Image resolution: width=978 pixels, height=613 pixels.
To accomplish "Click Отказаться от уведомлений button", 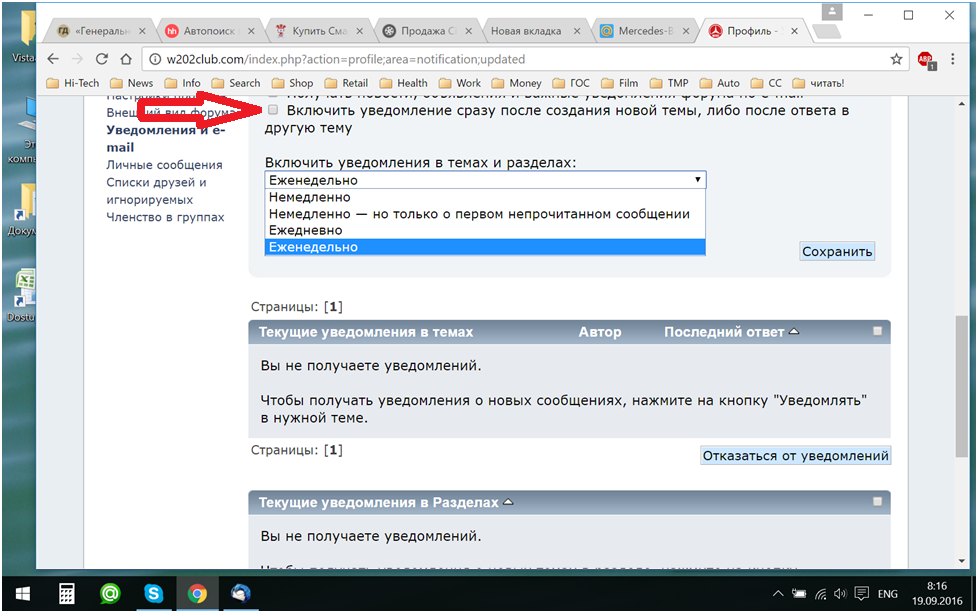I will 795,456.
